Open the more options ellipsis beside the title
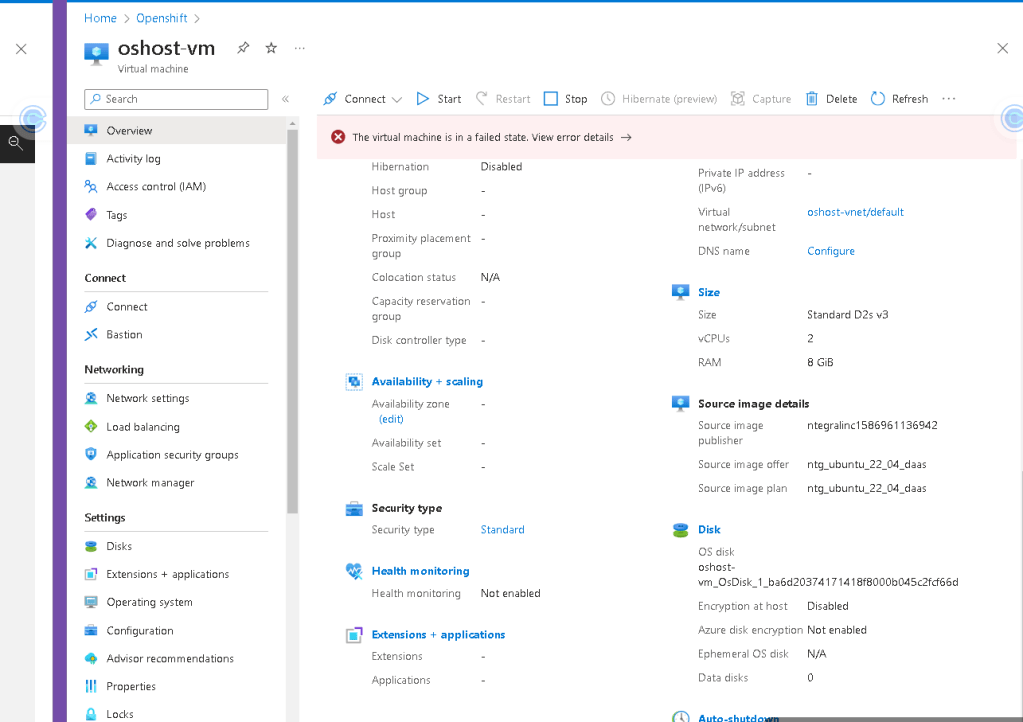 click(299, 48)
